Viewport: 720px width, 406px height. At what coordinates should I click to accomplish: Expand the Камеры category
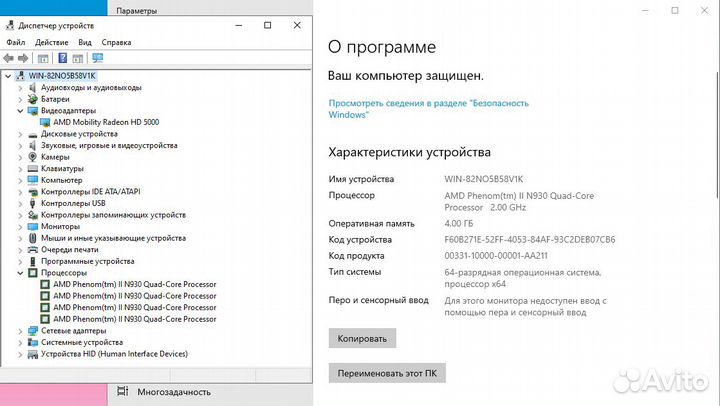click(20, 157)
